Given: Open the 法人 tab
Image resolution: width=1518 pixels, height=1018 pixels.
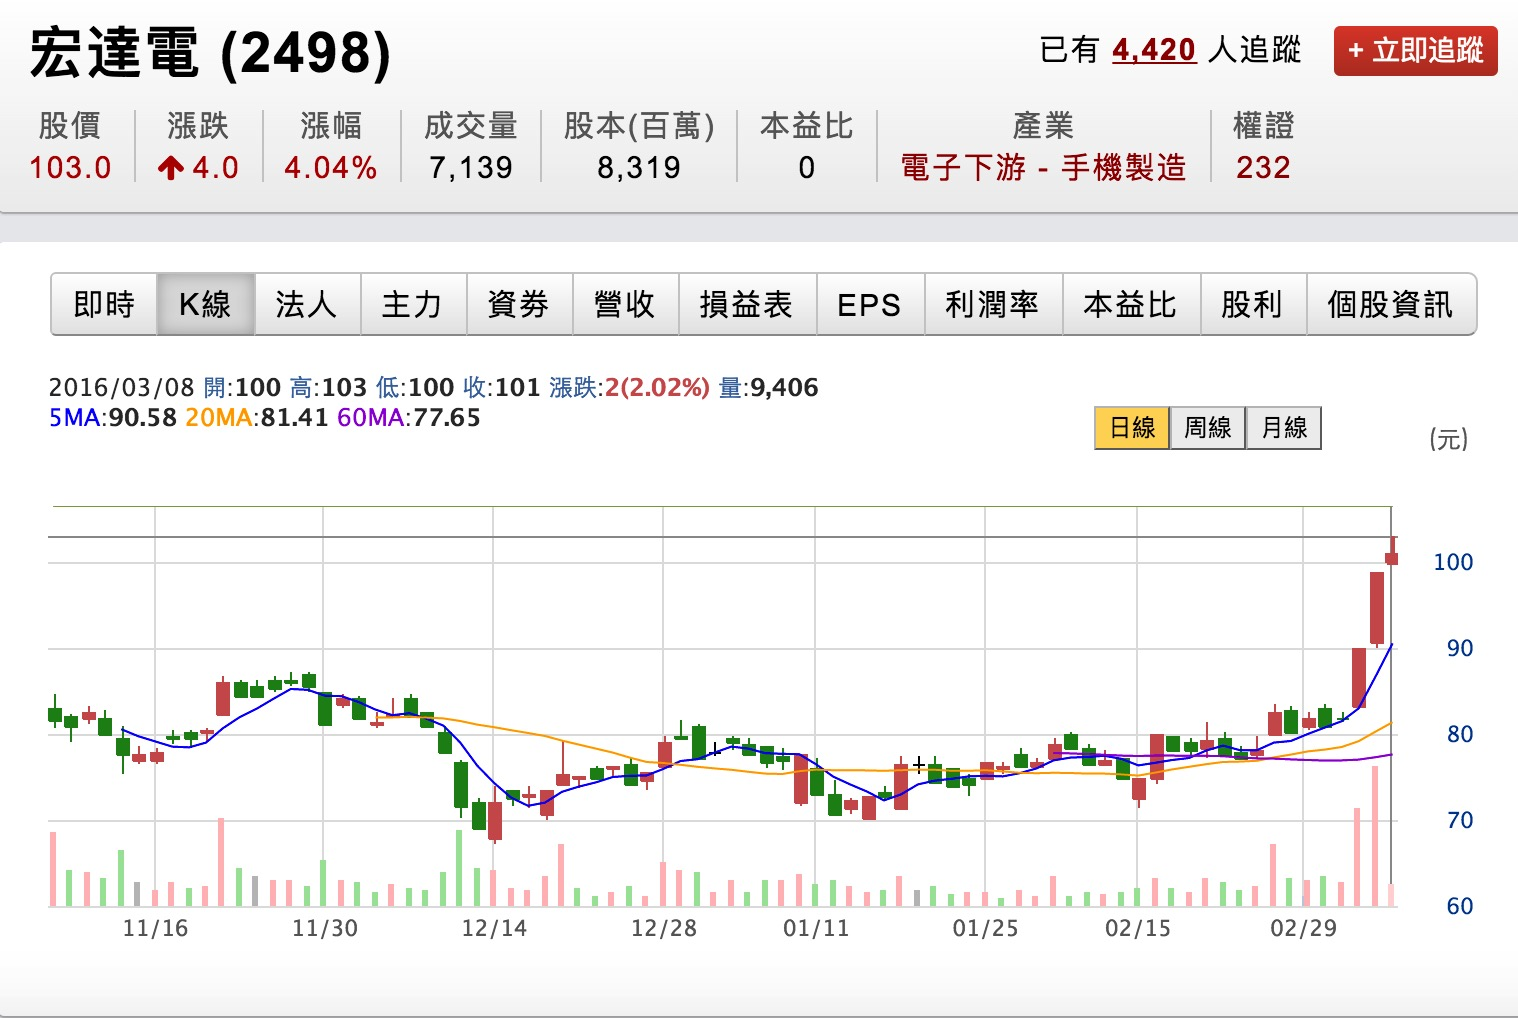Looking at the screenshot, I should (x=307, y=304).
